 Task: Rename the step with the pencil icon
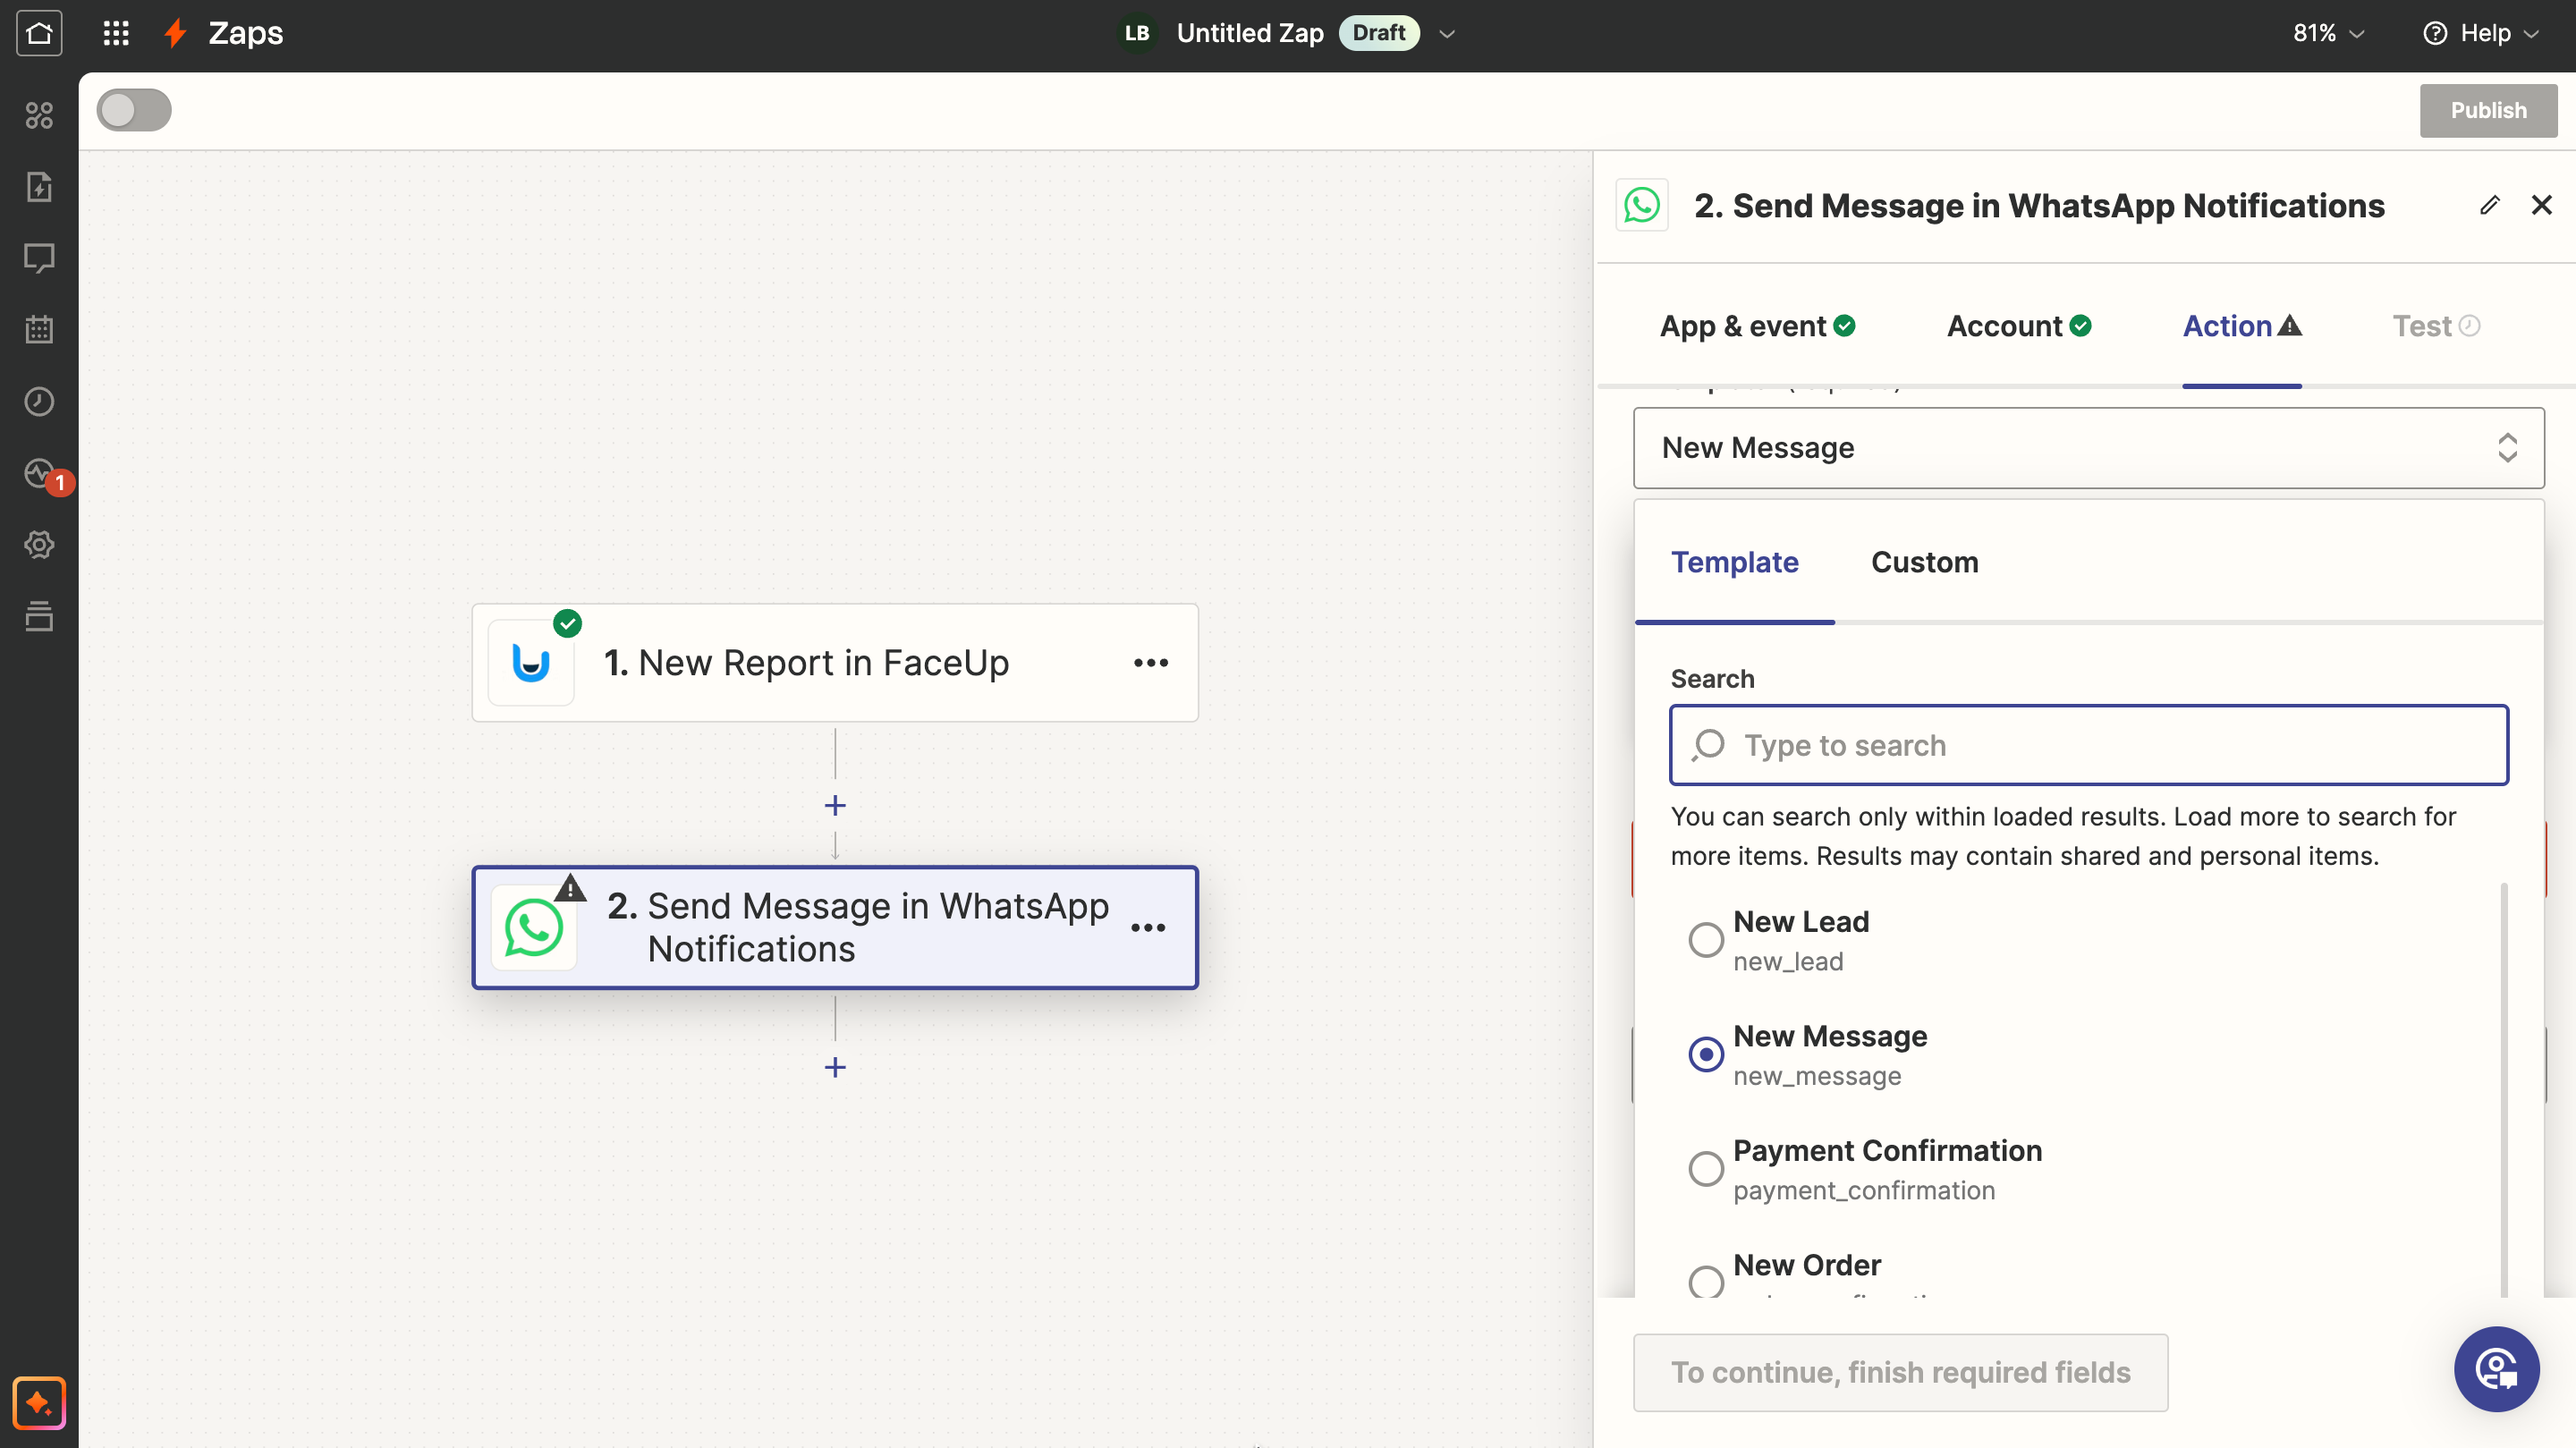coord(2490,205)
